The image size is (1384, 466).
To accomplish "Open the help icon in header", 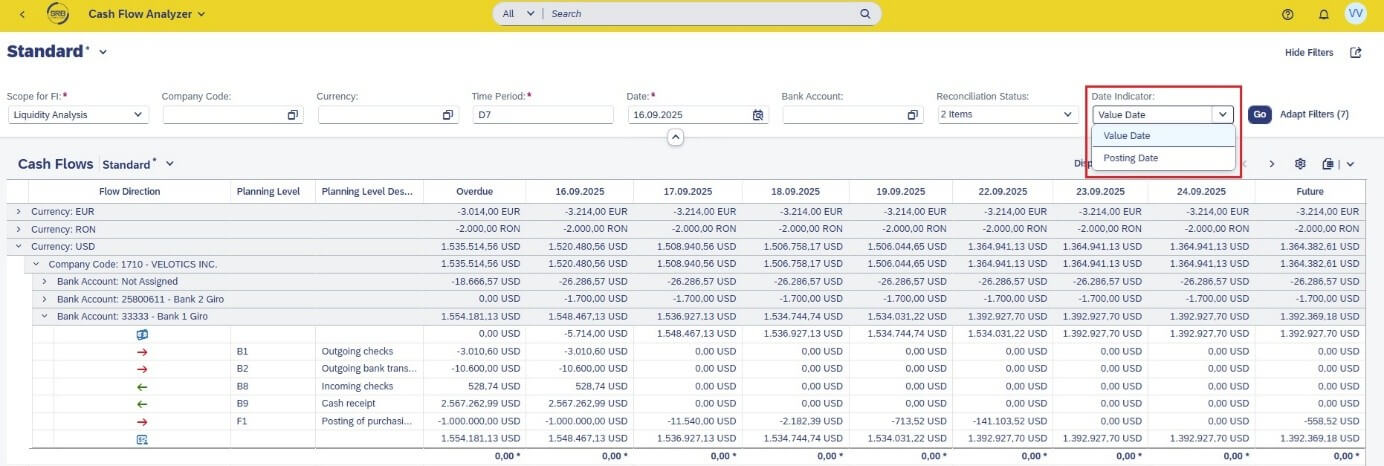I will pos(1288,14).
